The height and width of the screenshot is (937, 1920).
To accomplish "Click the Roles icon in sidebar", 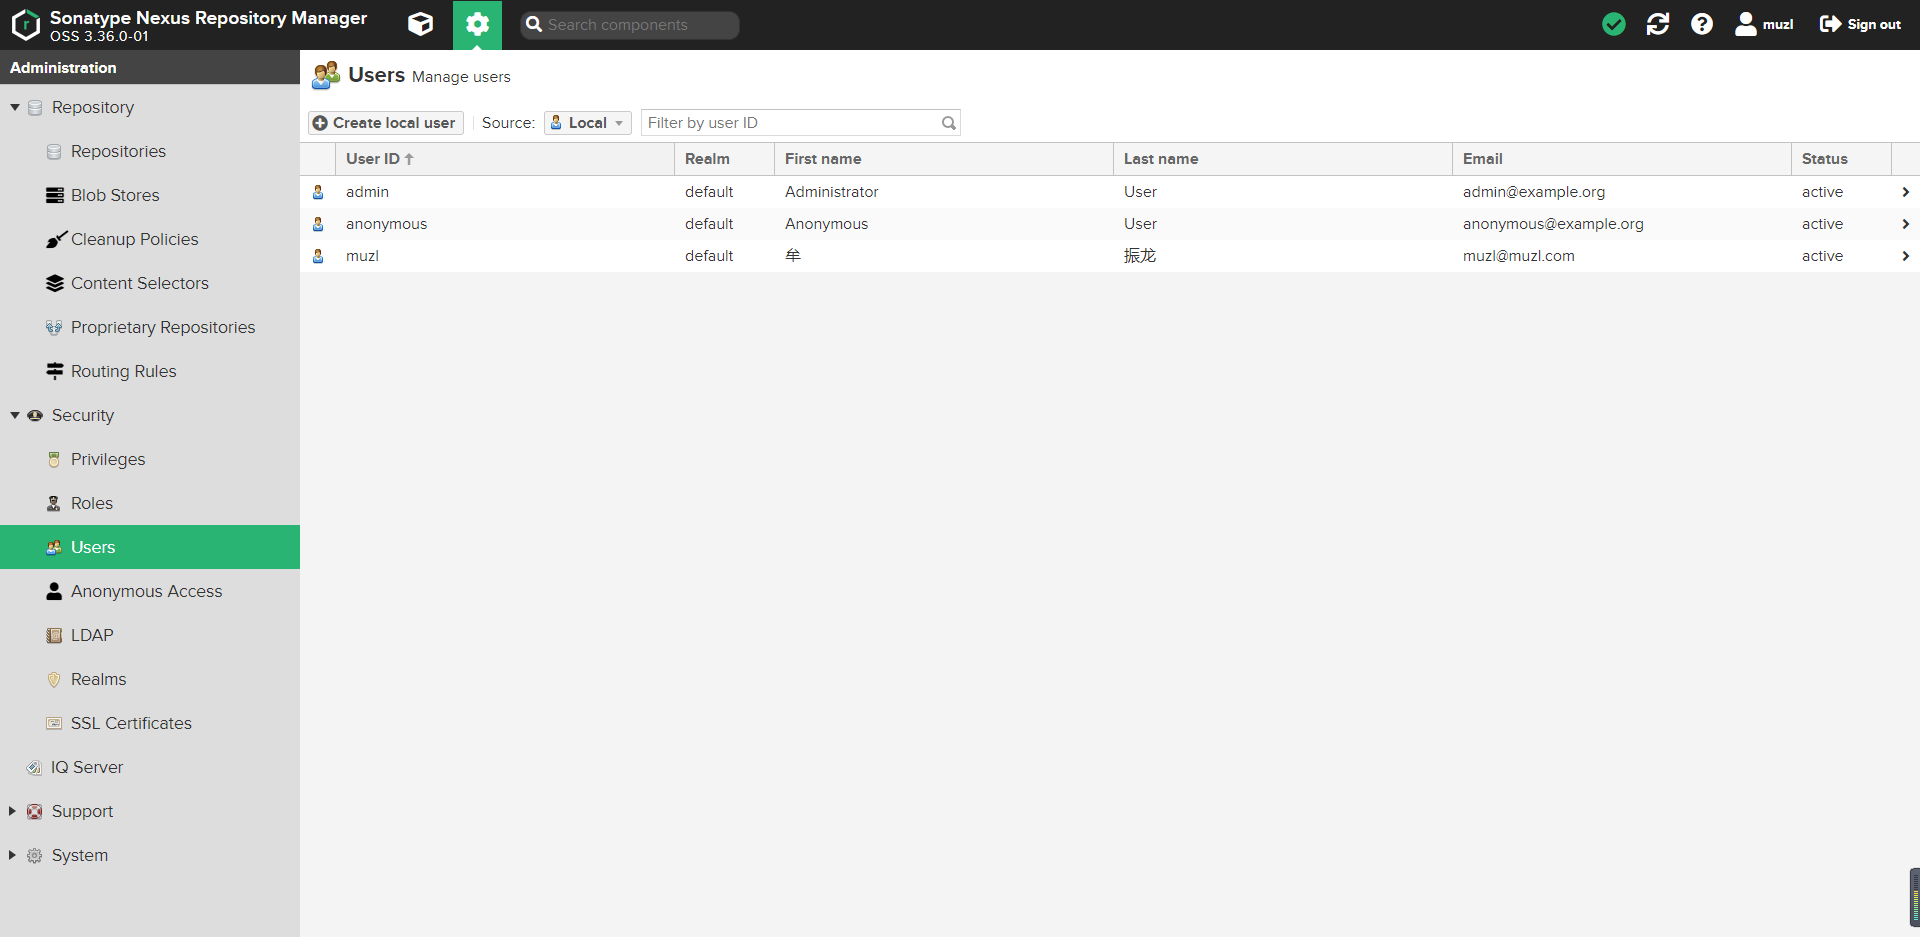I will coord(54,503).
